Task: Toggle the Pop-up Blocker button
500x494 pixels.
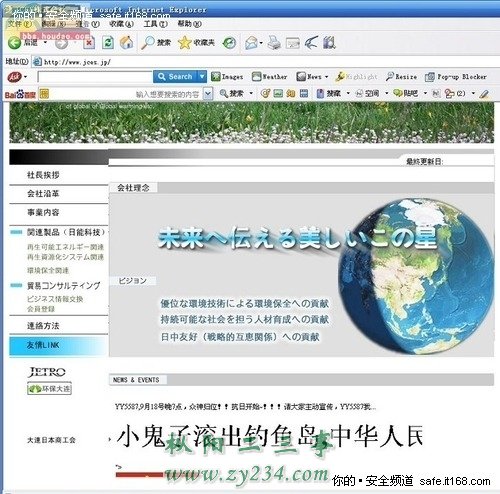Action: click(456, 77)
